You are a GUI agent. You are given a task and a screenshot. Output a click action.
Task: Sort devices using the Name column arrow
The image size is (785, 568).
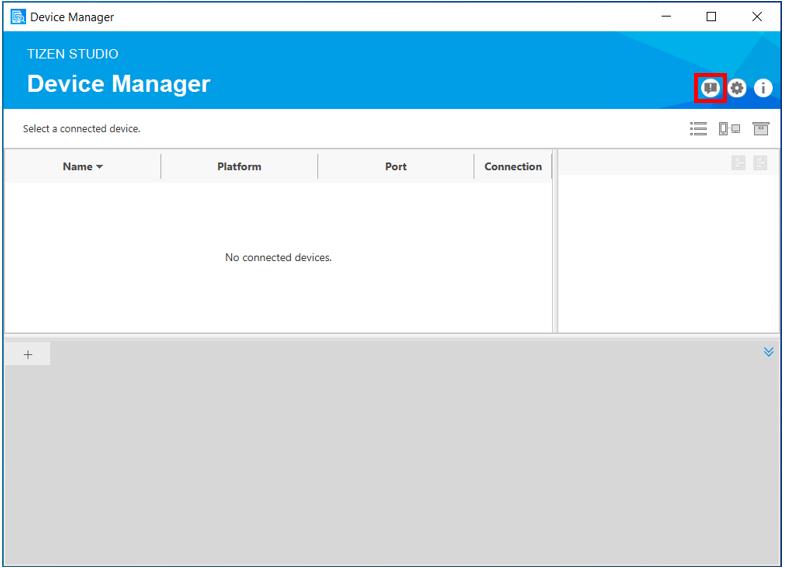pyautogui.click(x=99, y=167)
